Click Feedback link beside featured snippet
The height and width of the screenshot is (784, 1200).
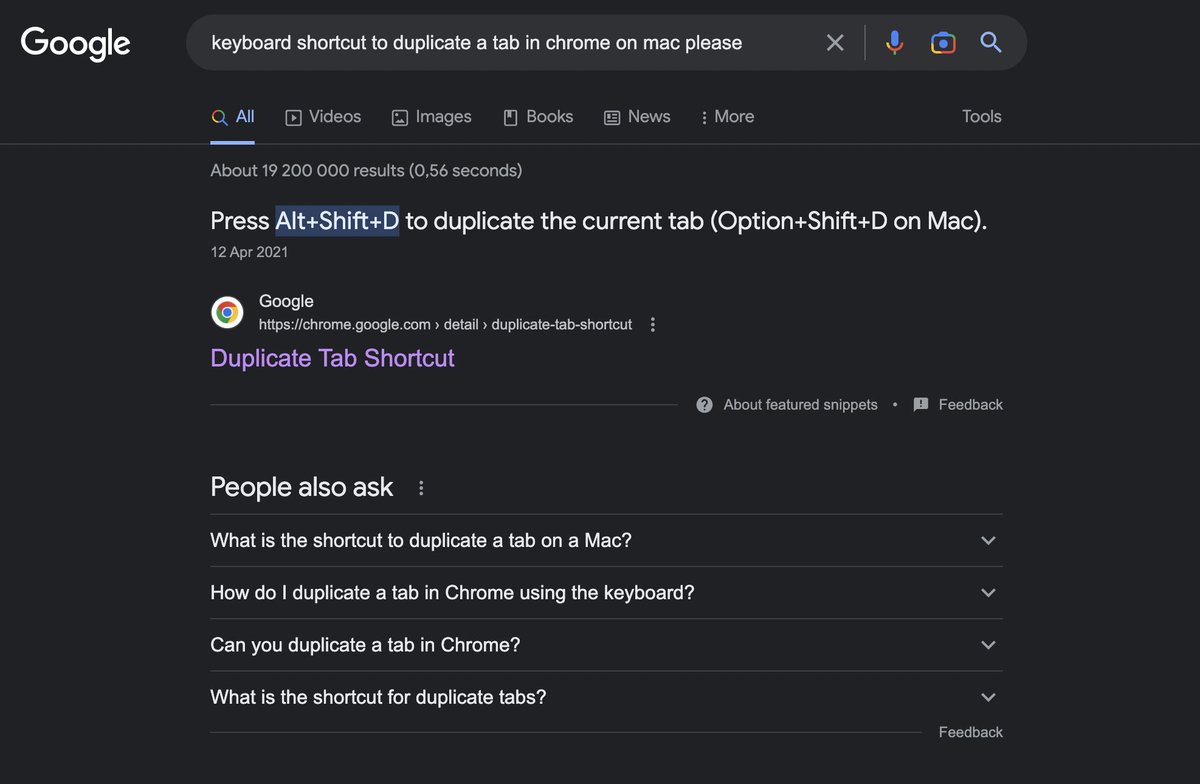click(970, 405)
